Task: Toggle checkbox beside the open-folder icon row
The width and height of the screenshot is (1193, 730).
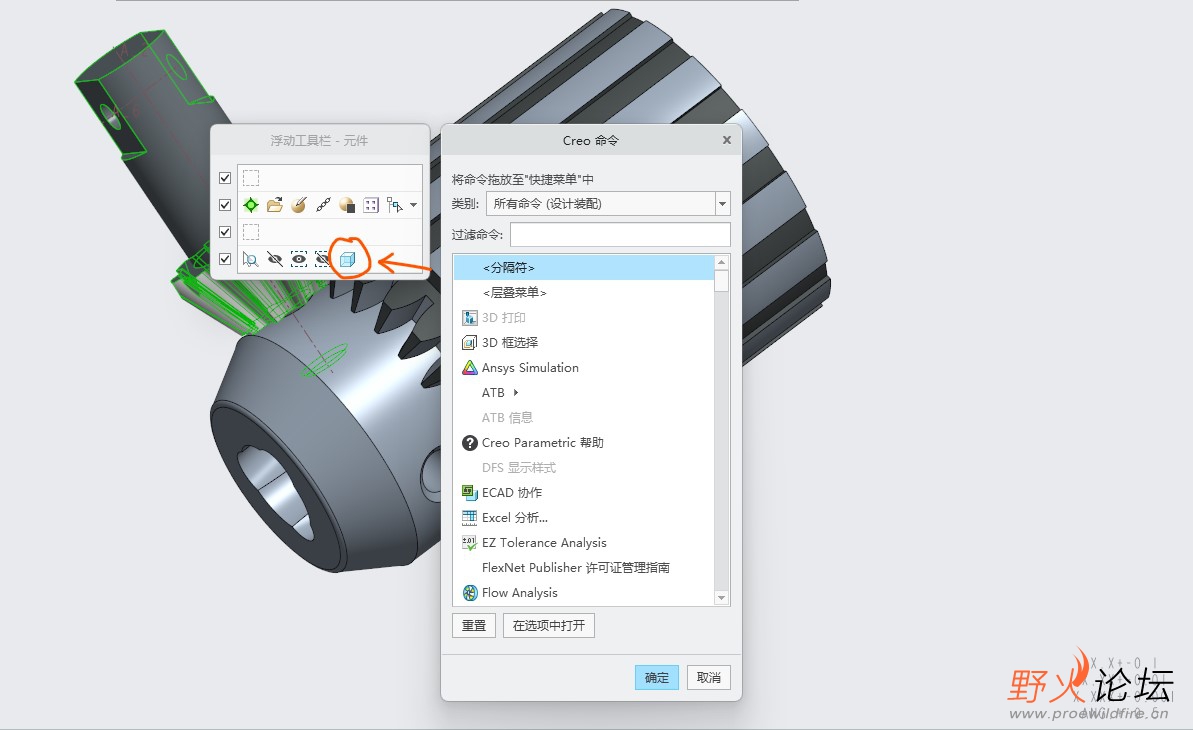Action: tap(224, 205)
